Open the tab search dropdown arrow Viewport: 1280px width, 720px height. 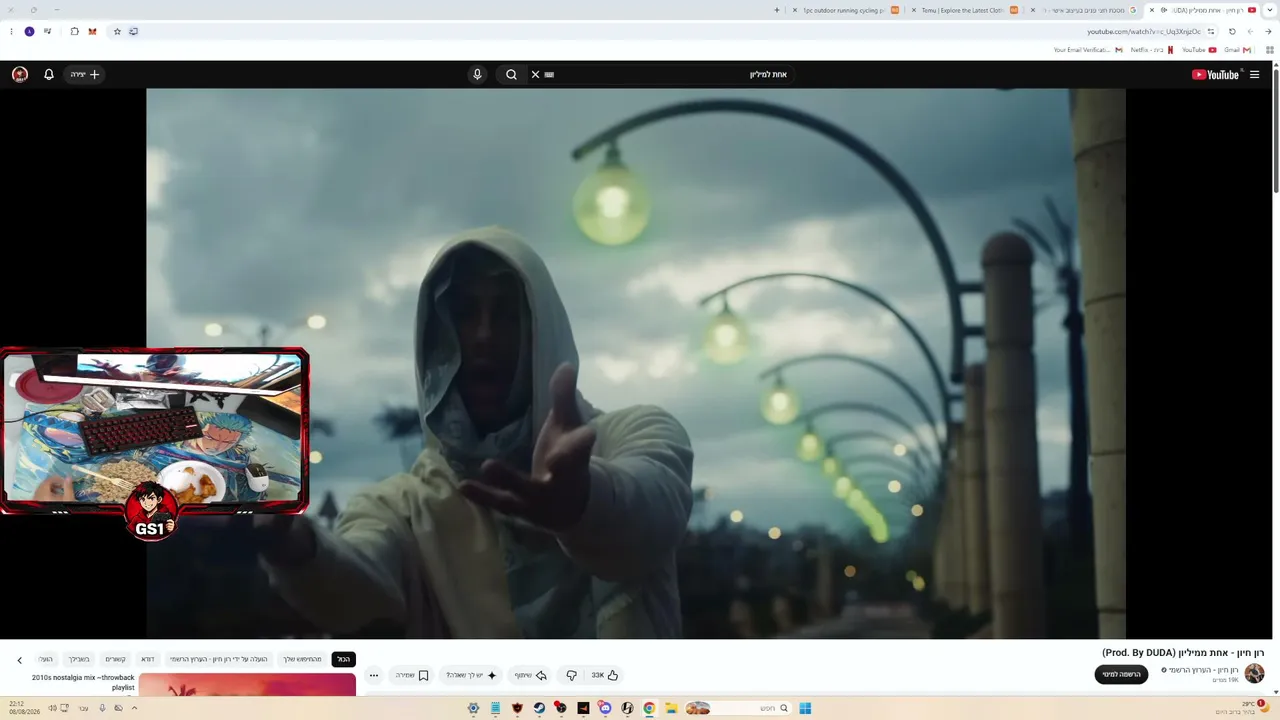point(1270,10)
